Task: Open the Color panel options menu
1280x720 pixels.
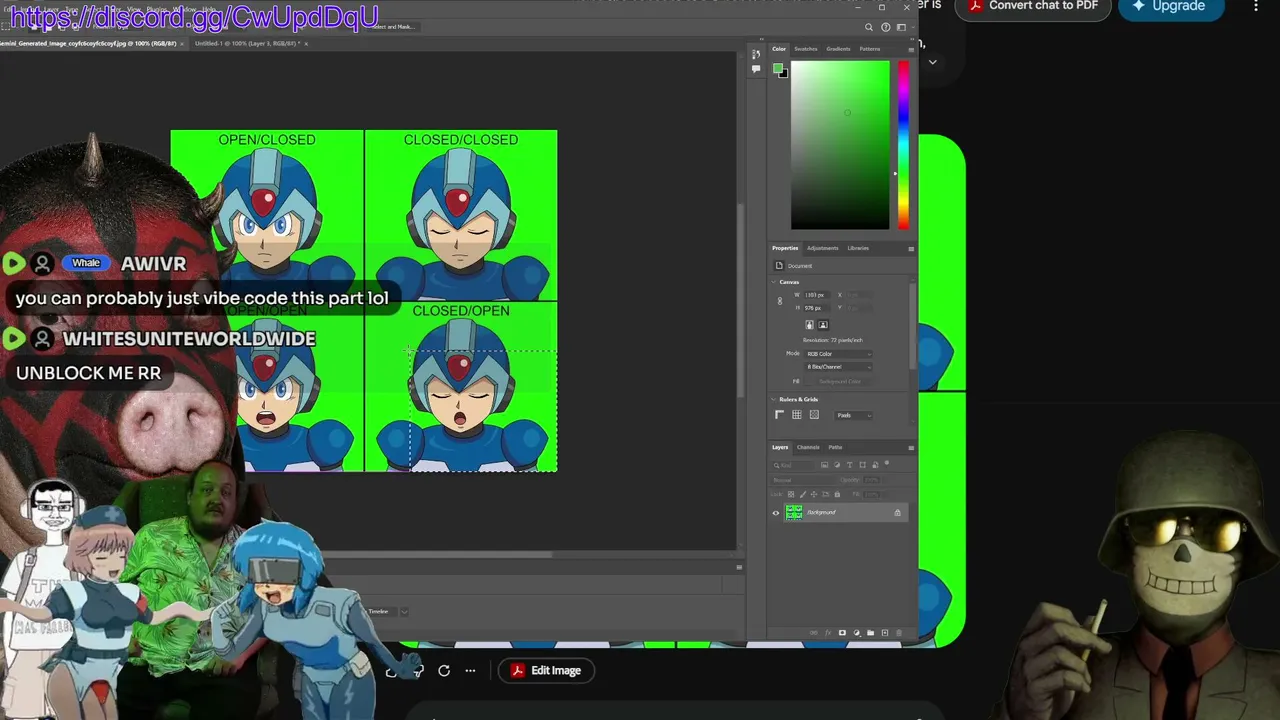Action: coord(911,49)
